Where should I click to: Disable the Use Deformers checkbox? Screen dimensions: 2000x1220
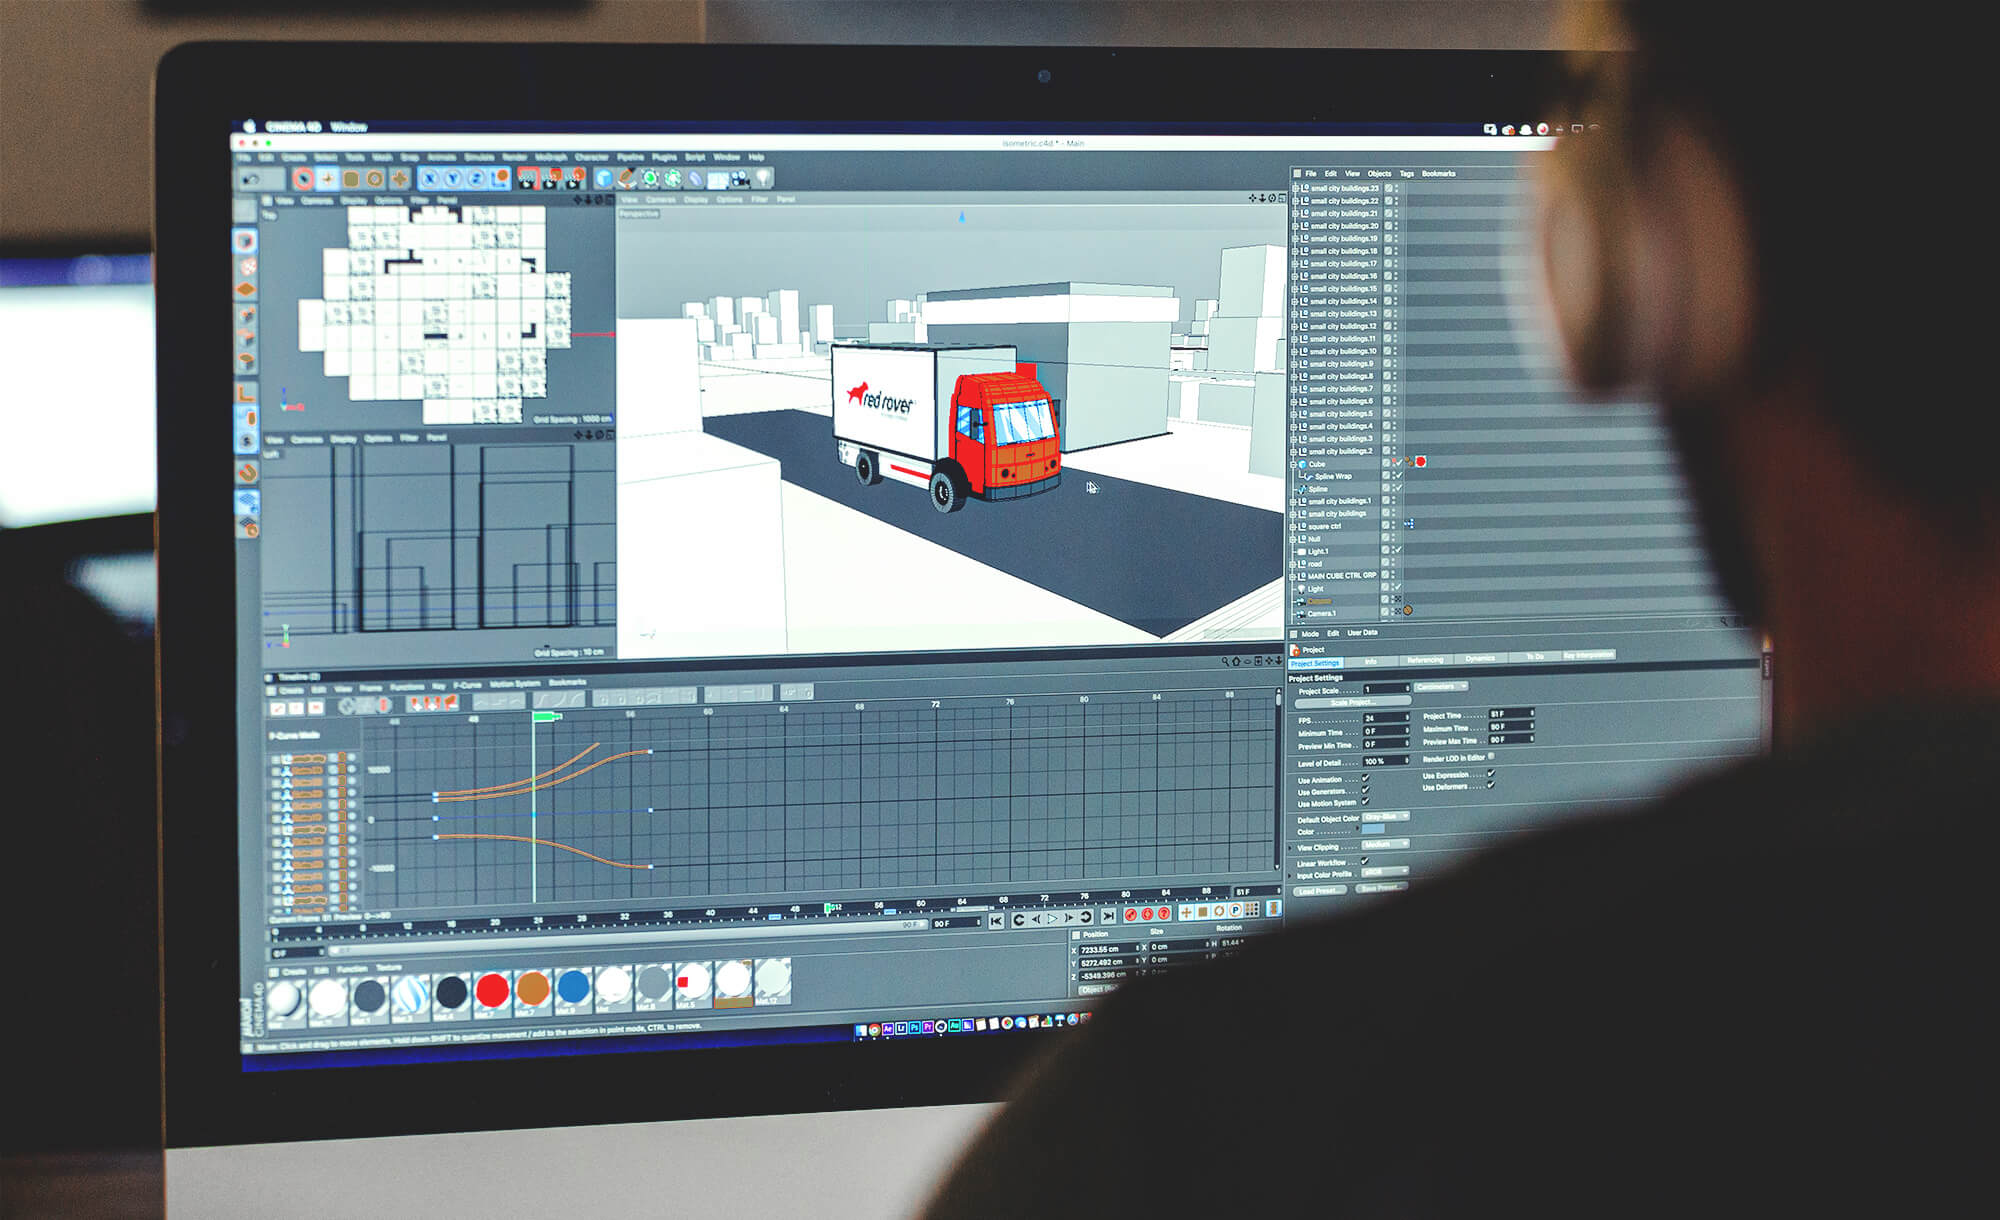click(x=1490, y=786)
